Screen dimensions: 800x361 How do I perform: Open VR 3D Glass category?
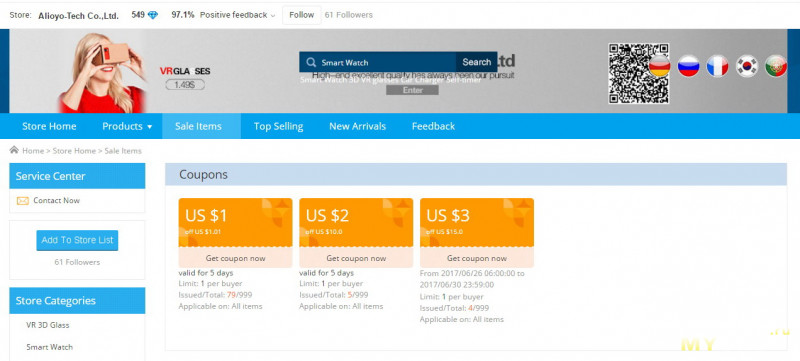(48, 325)
